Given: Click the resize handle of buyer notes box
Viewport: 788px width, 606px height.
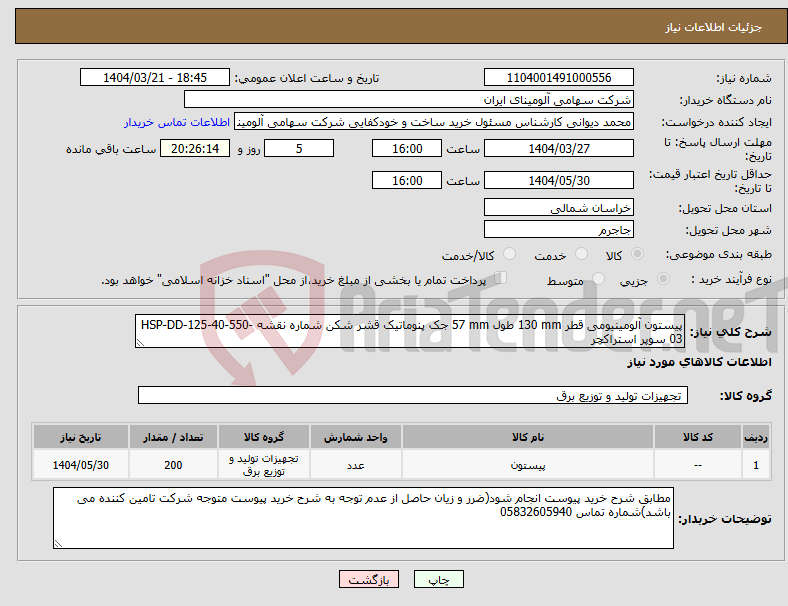Looking at the screenshot, I should (58, 544).
